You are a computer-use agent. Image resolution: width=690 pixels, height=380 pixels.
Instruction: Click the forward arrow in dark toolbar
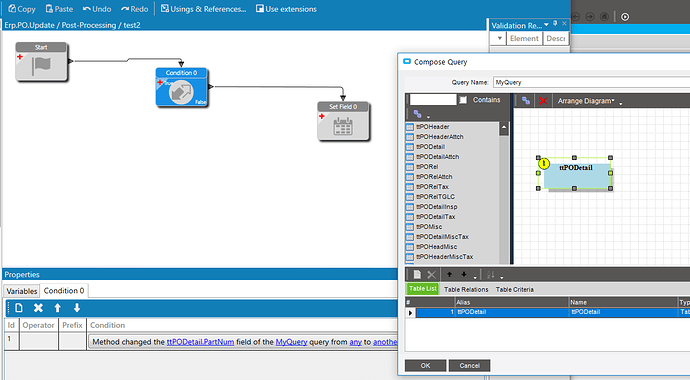point(590,17)
